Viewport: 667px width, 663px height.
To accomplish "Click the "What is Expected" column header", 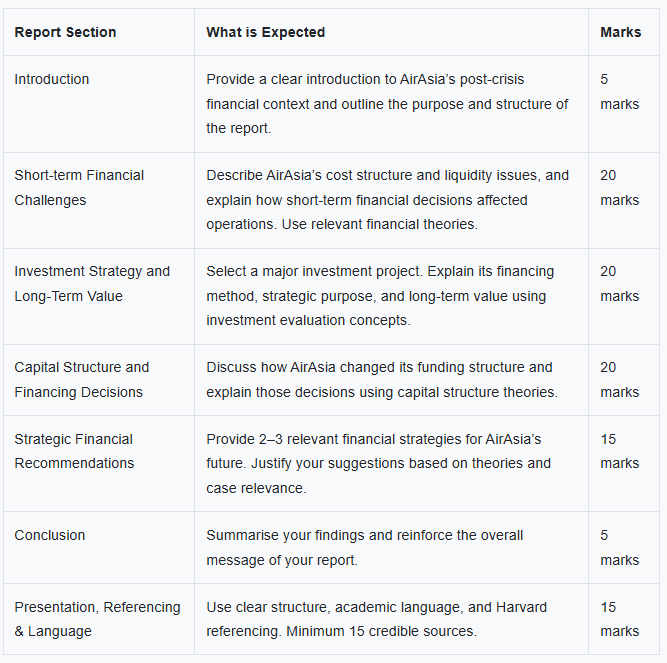I will [x=265, y=32].
